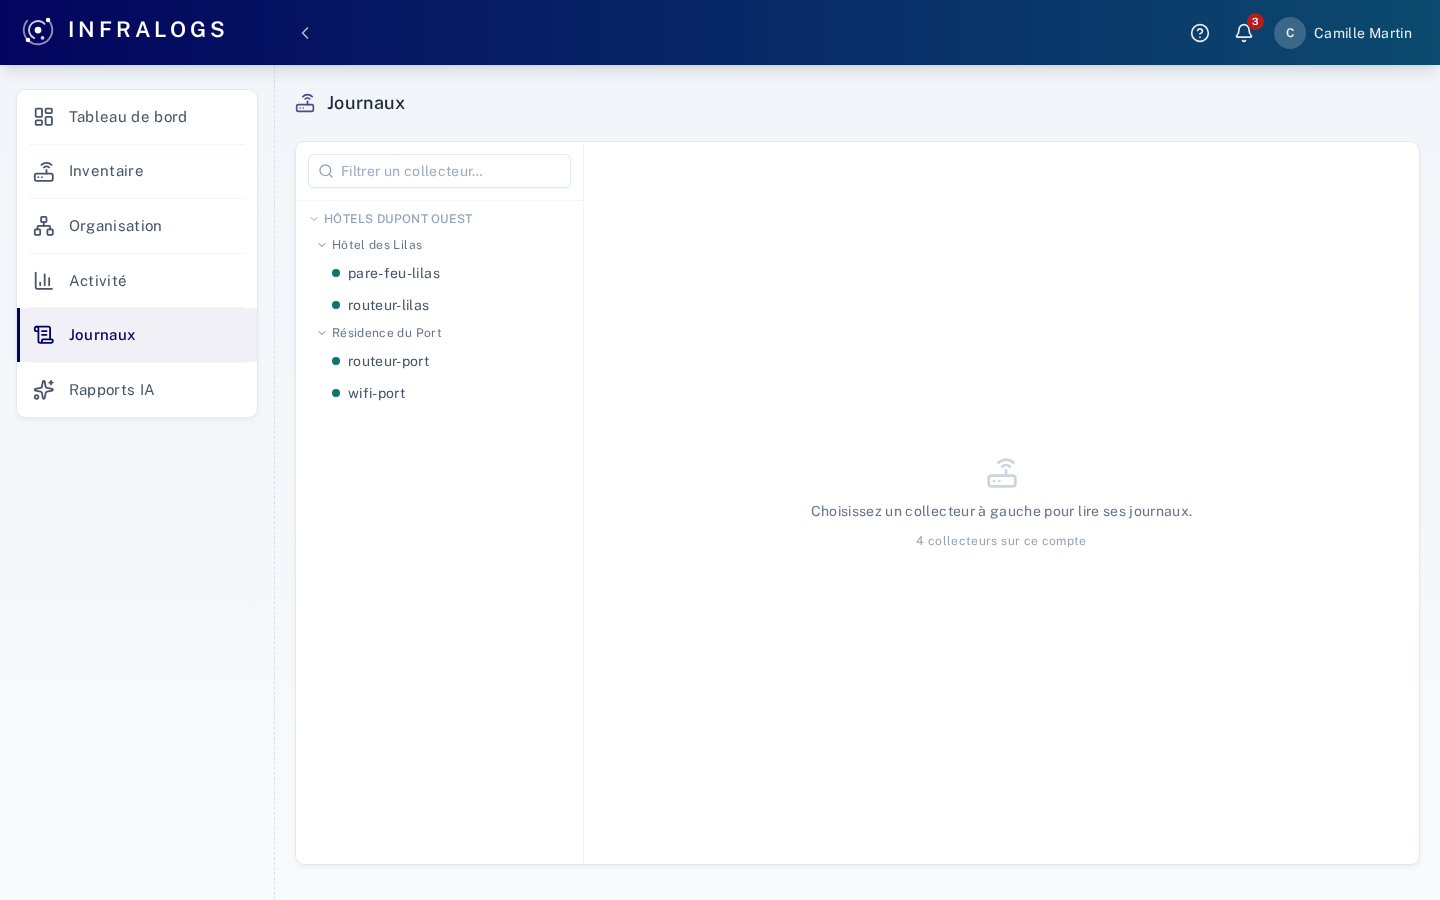Collapse the Résidence du Port branch
Viewport: 1440px width, 900px height.
[x=322, y=333]
